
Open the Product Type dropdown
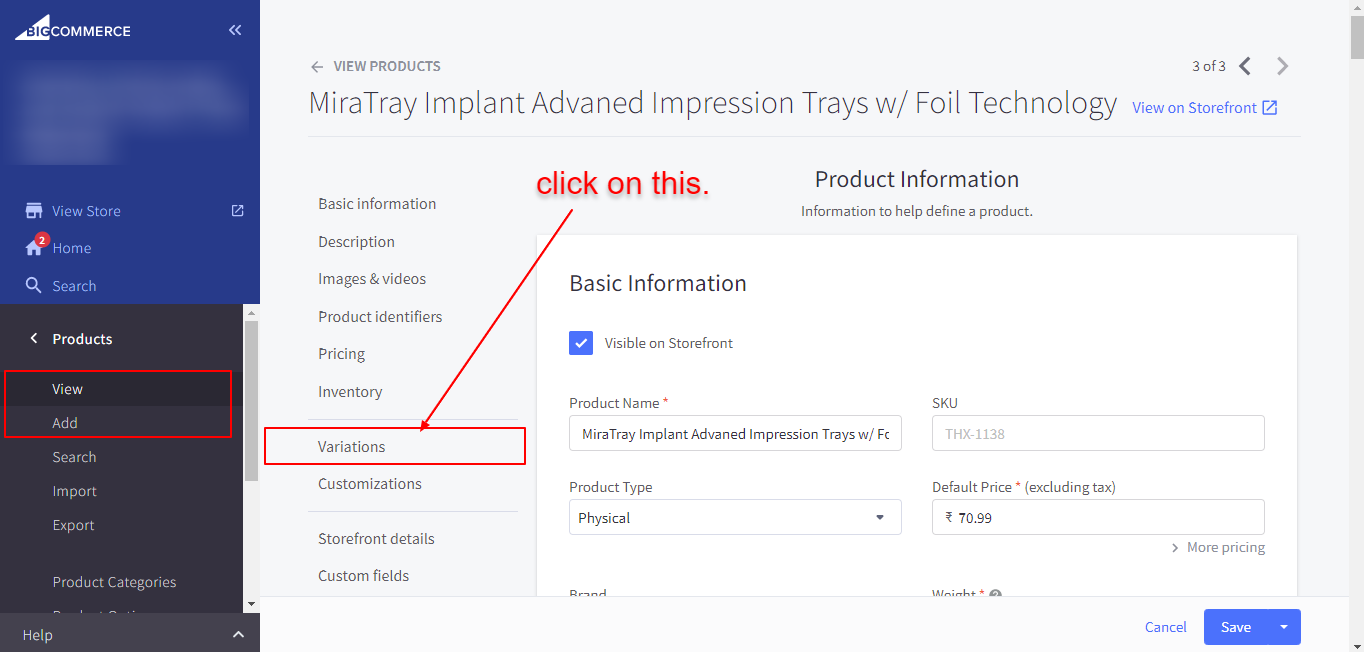(x=735, y=517)
